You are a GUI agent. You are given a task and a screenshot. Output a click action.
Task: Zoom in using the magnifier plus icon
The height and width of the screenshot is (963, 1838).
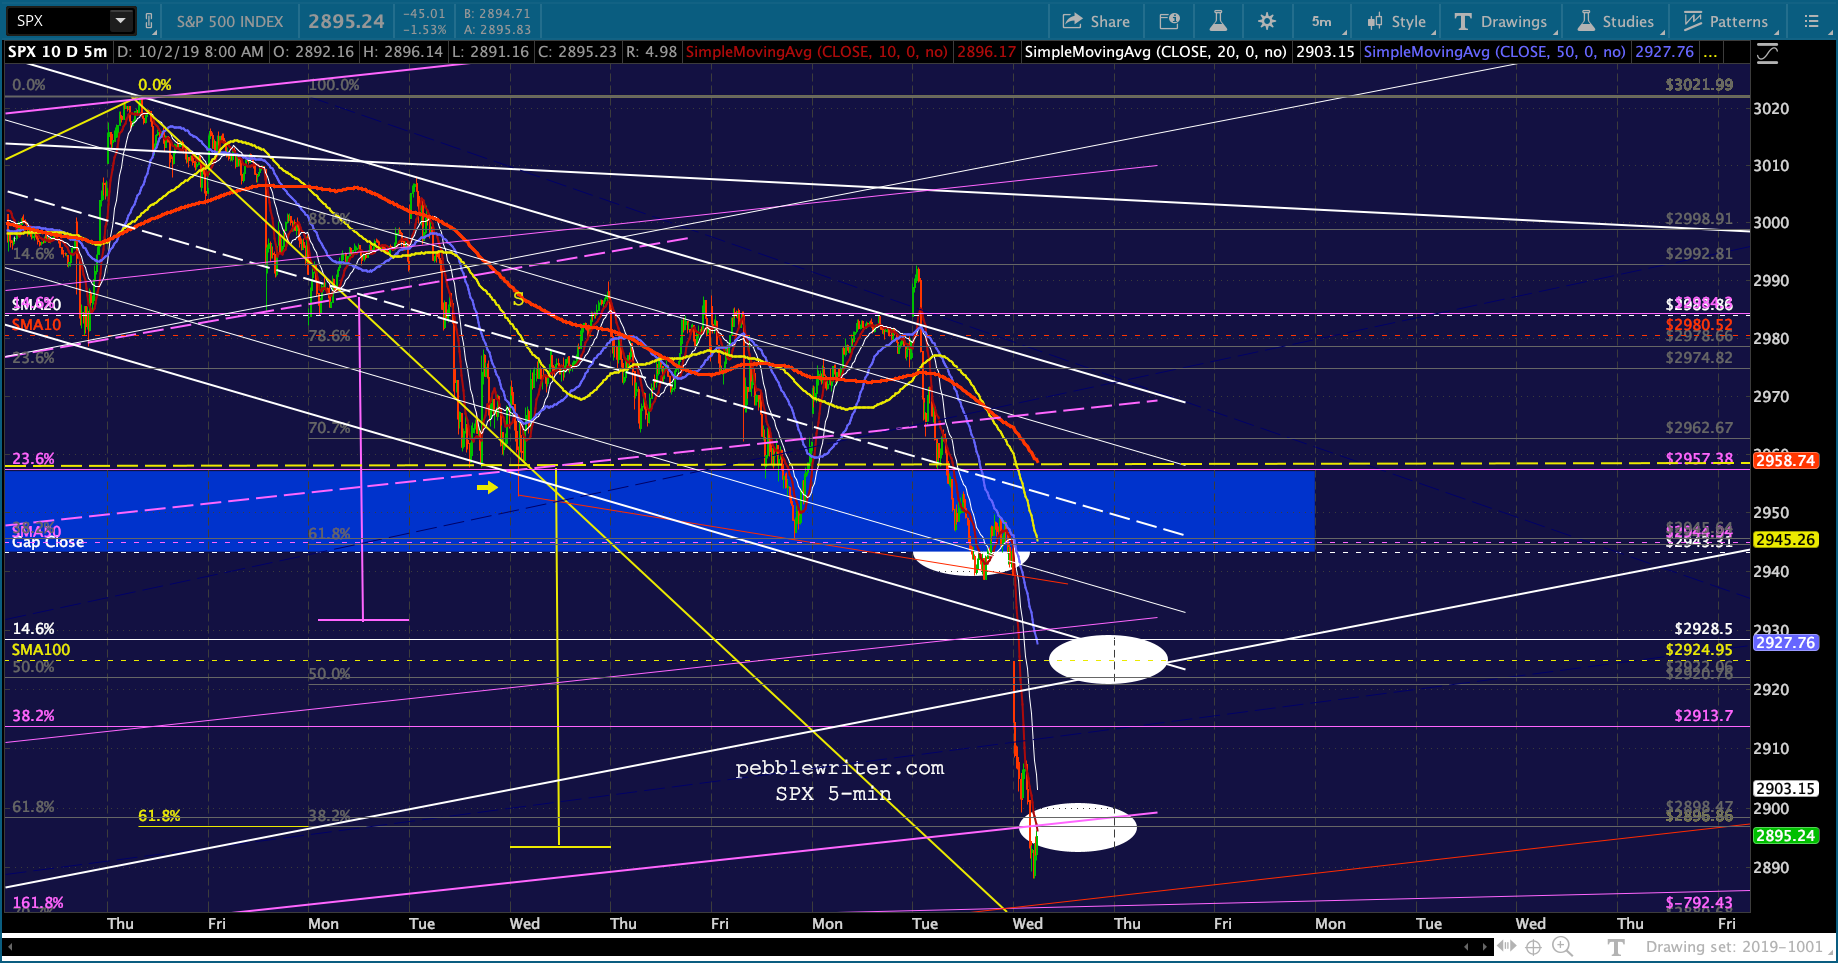1561,946
